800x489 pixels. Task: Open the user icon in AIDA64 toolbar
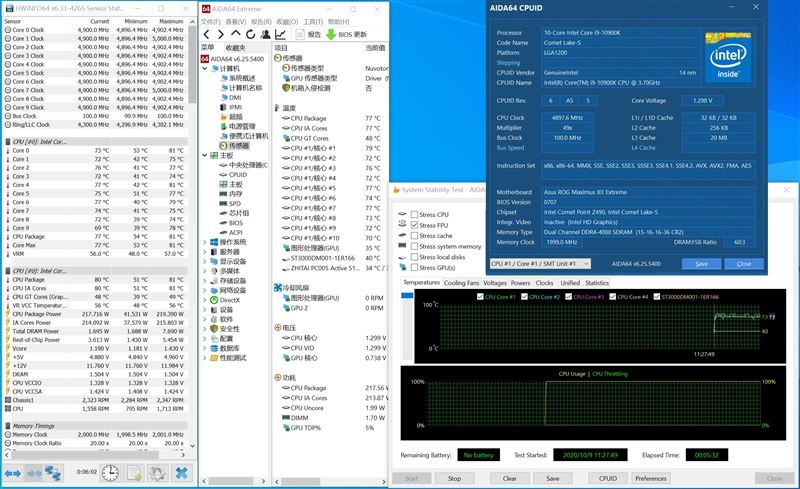point(265,34)
